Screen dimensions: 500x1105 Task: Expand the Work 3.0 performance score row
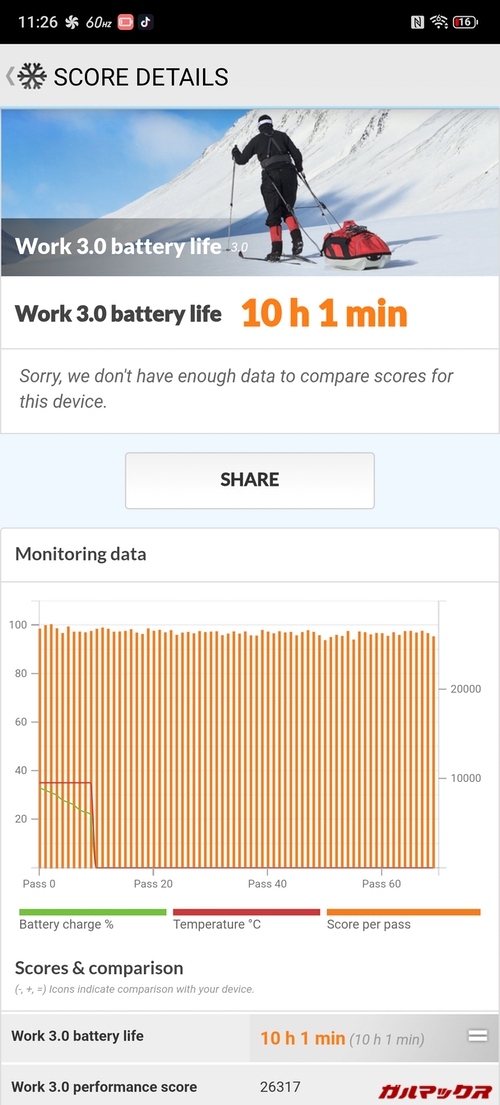(x=250, y=1085)
